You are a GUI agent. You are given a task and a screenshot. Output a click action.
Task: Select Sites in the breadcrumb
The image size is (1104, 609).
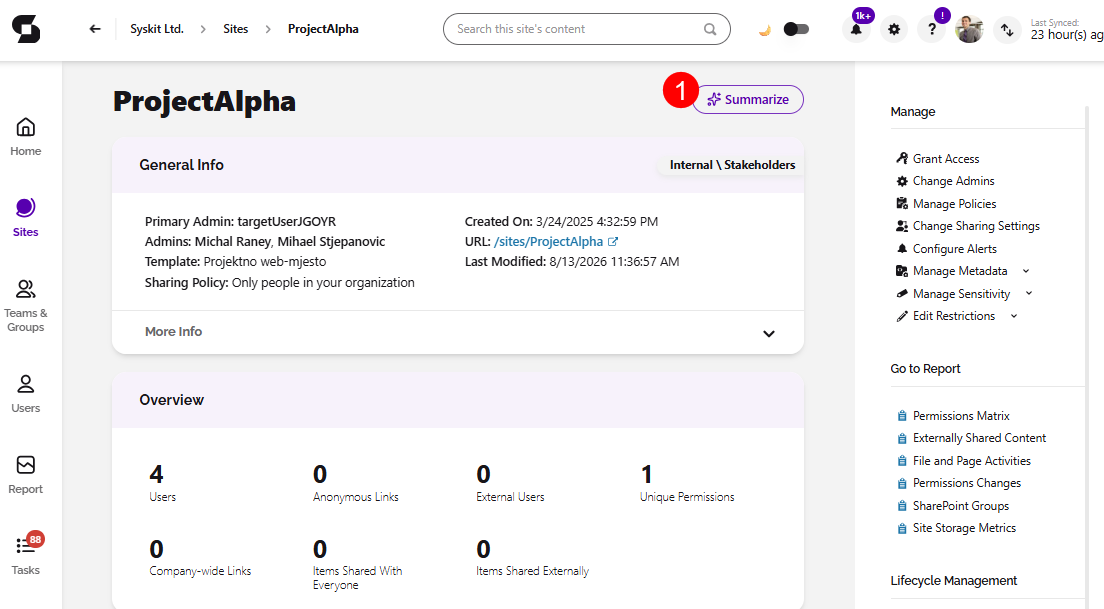pos(236,29)
